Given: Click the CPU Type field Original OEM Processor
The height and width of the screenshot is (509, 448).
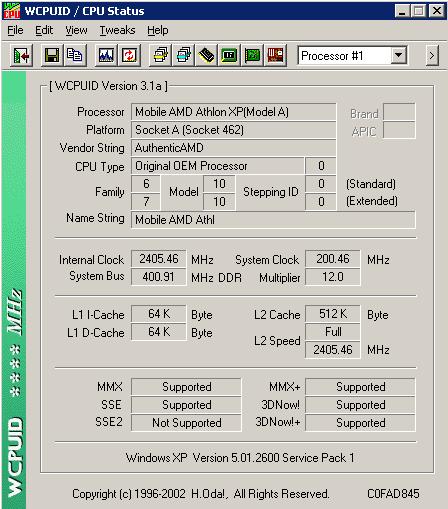Looking at the screenshot, I should [218, 166].
